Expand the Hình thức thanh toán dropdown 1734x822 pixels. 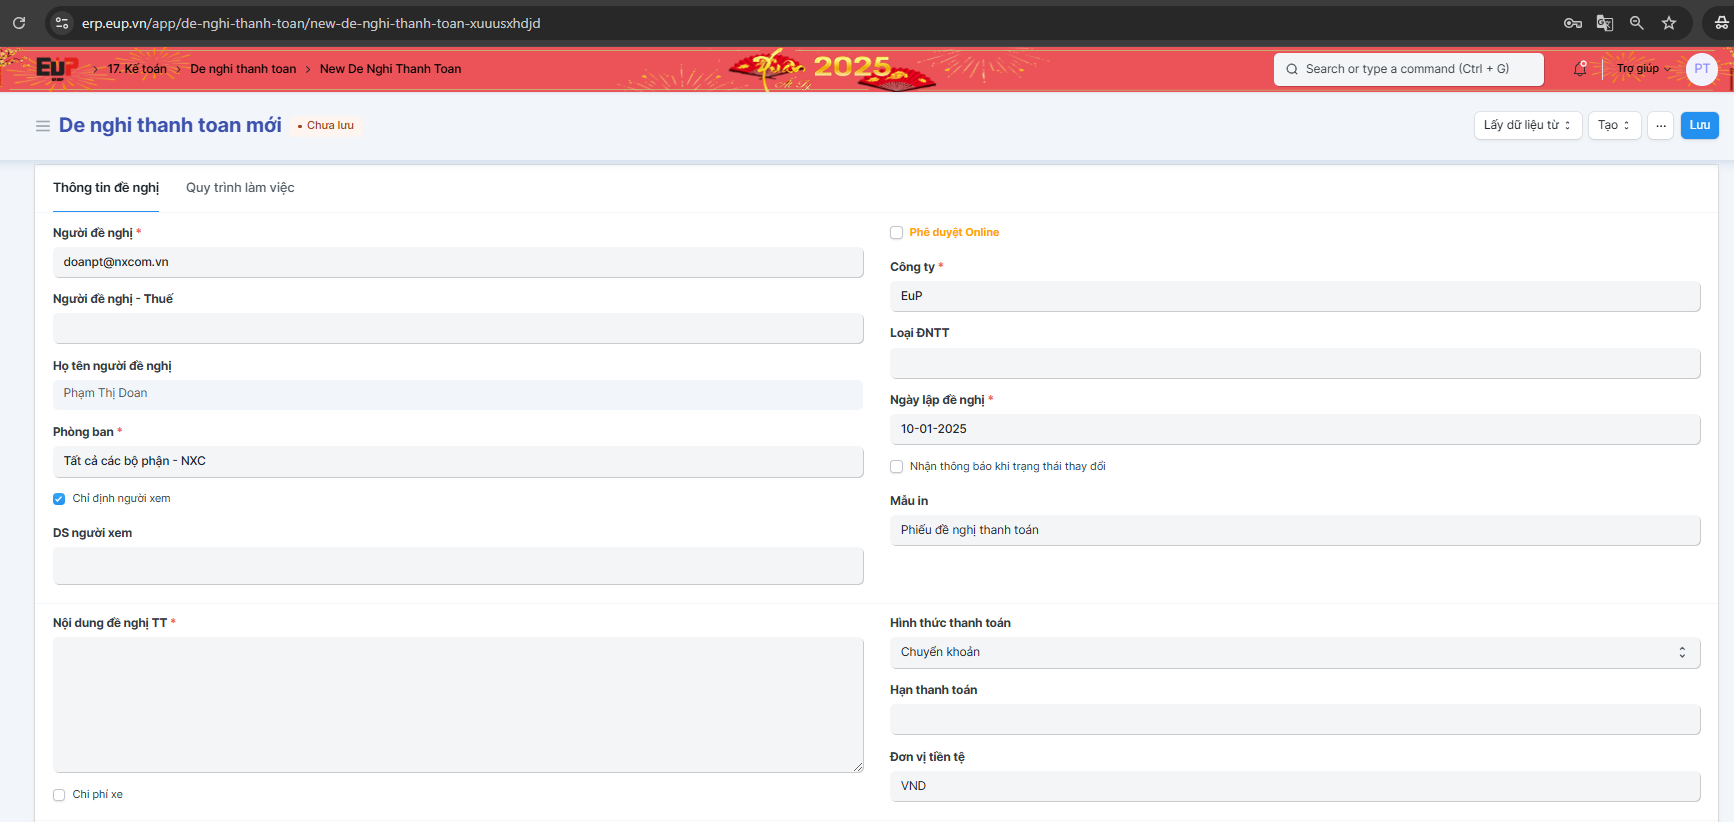1294,652
